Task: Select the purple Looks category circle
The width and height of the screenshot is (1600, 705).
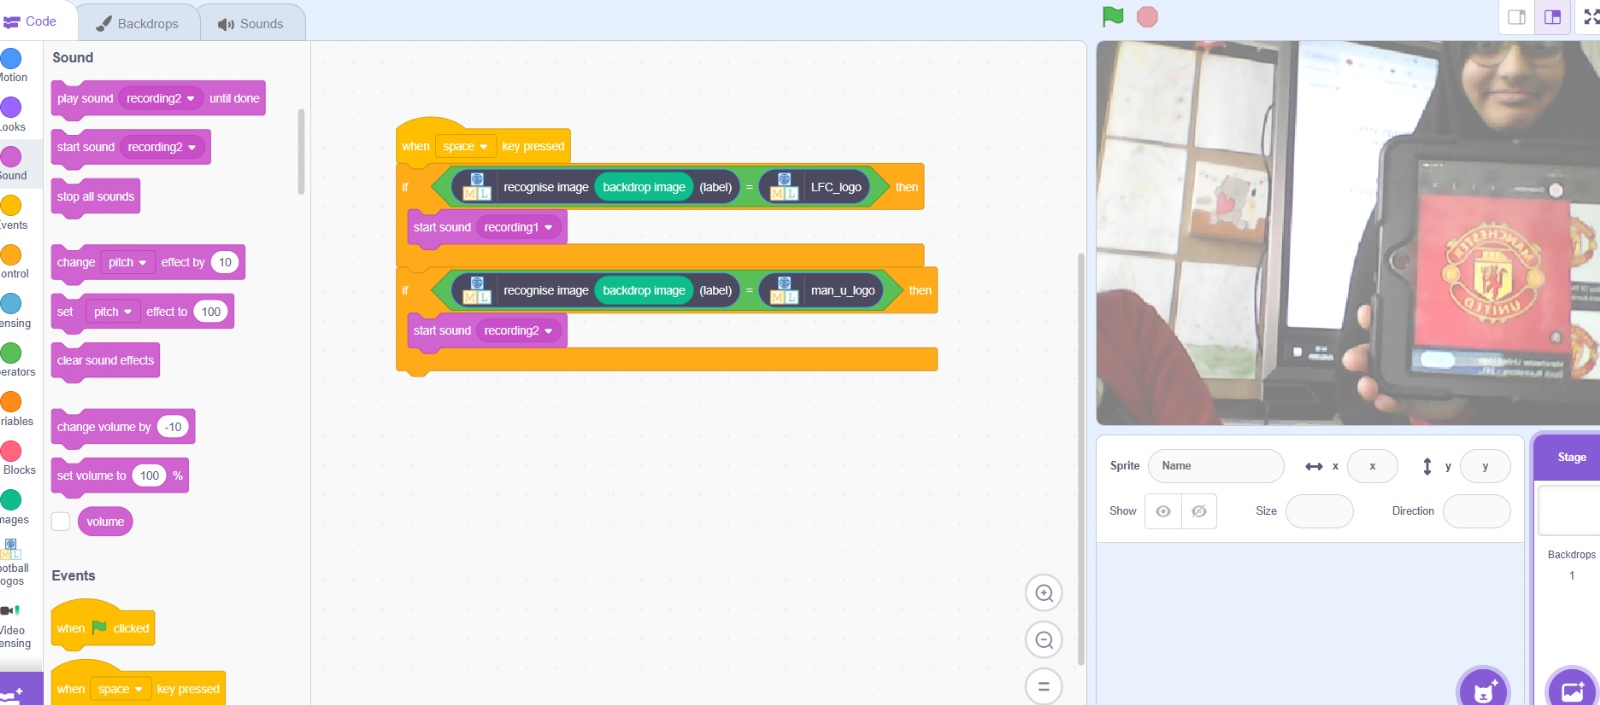Action: [11, 107]
